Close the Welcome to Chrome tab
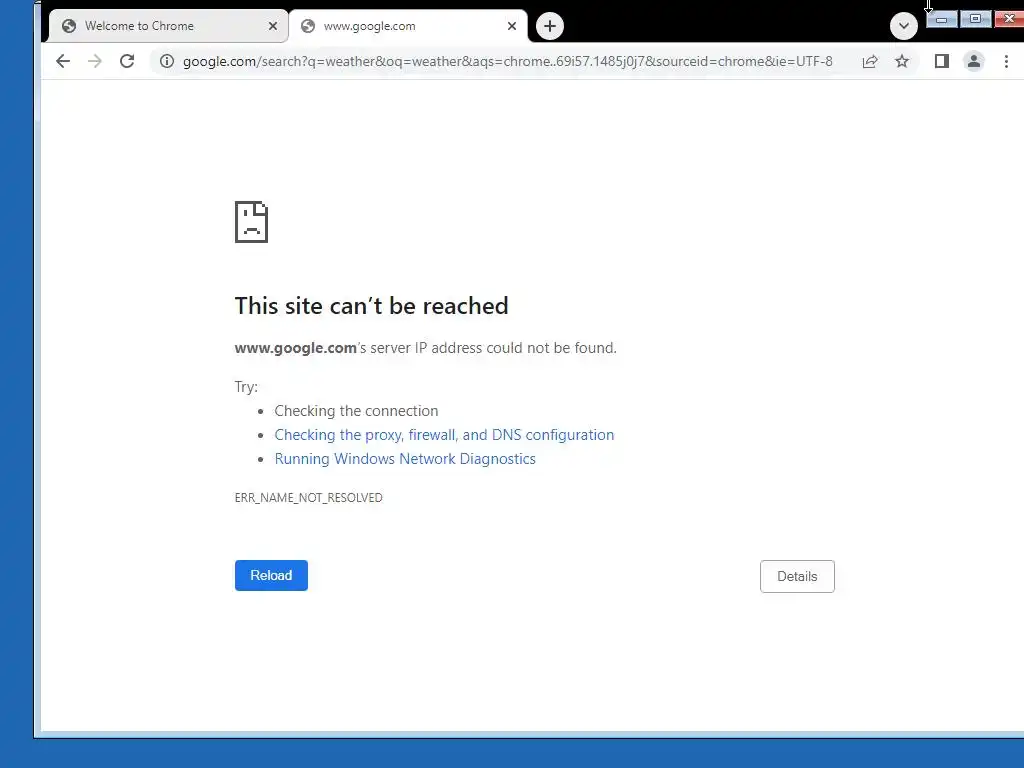This screenshot has width=1024, height=768. (273, 26)
